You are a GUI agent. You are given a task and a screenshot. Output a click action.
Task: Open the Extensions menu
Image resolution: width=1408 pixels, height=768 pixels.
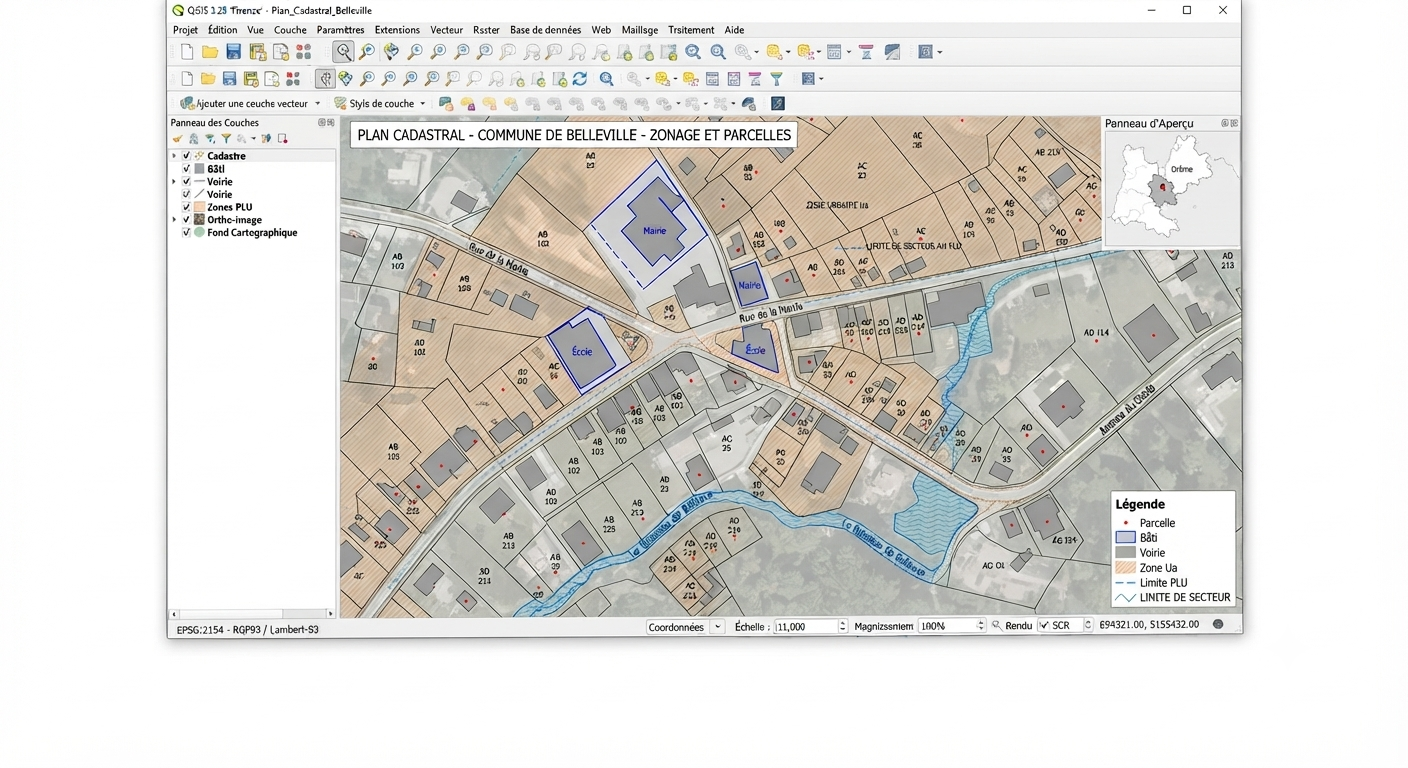click(397, 30)
